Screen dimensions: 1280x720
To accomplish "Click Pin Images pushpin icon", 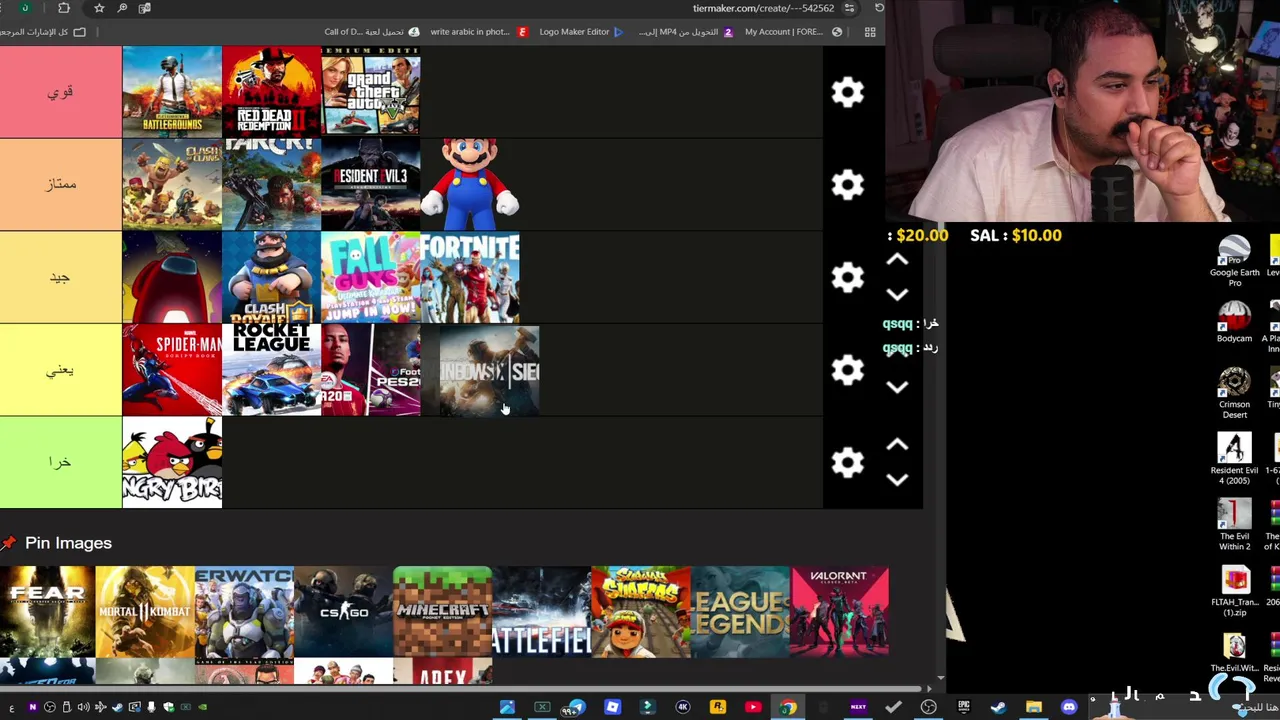I will click(9, 543).
